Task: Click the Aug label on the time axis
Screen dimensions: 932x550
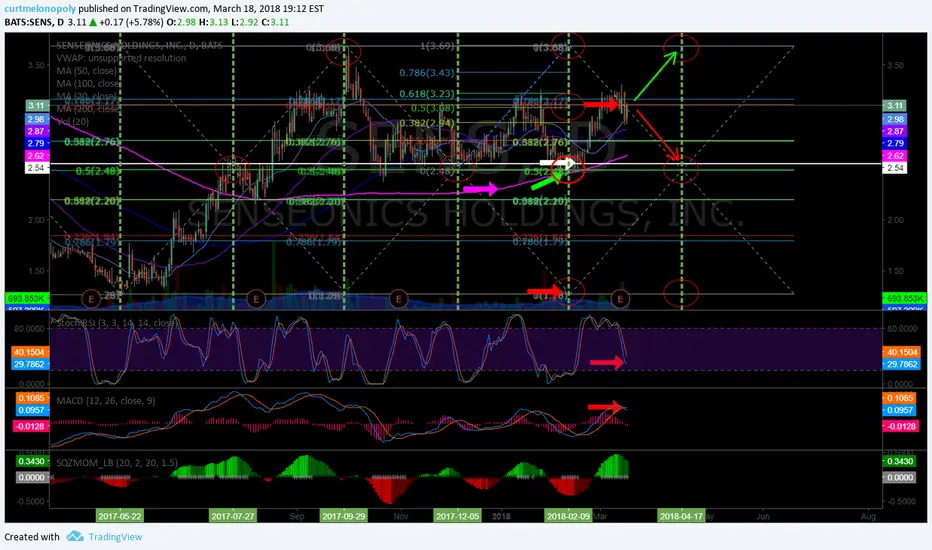Action: pyautogui.click(x=868, y=516)
